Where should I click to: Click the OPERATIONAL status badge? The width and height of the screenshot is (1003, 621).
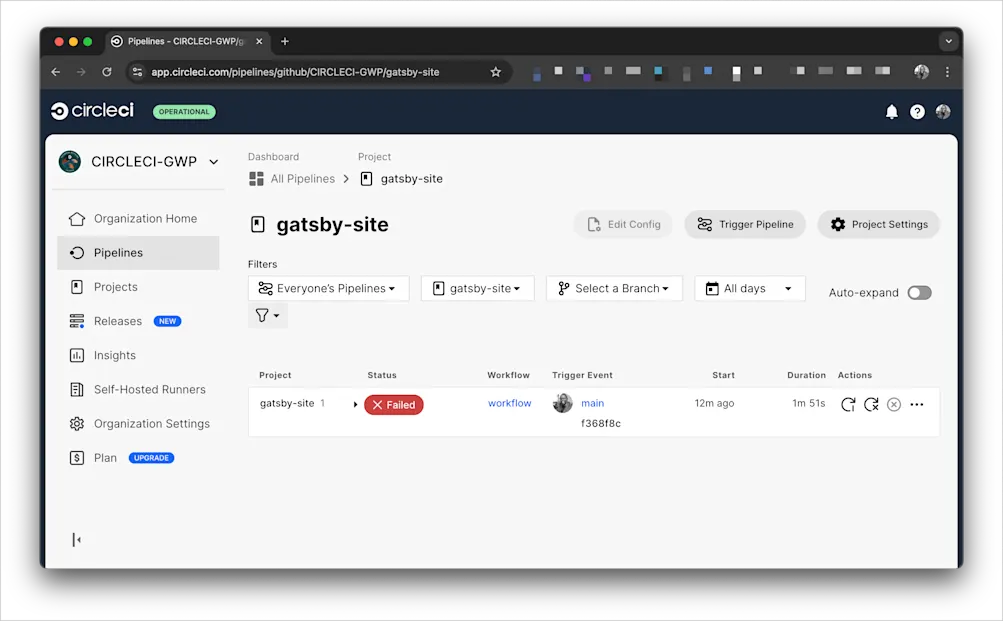[x=184, y=112]
